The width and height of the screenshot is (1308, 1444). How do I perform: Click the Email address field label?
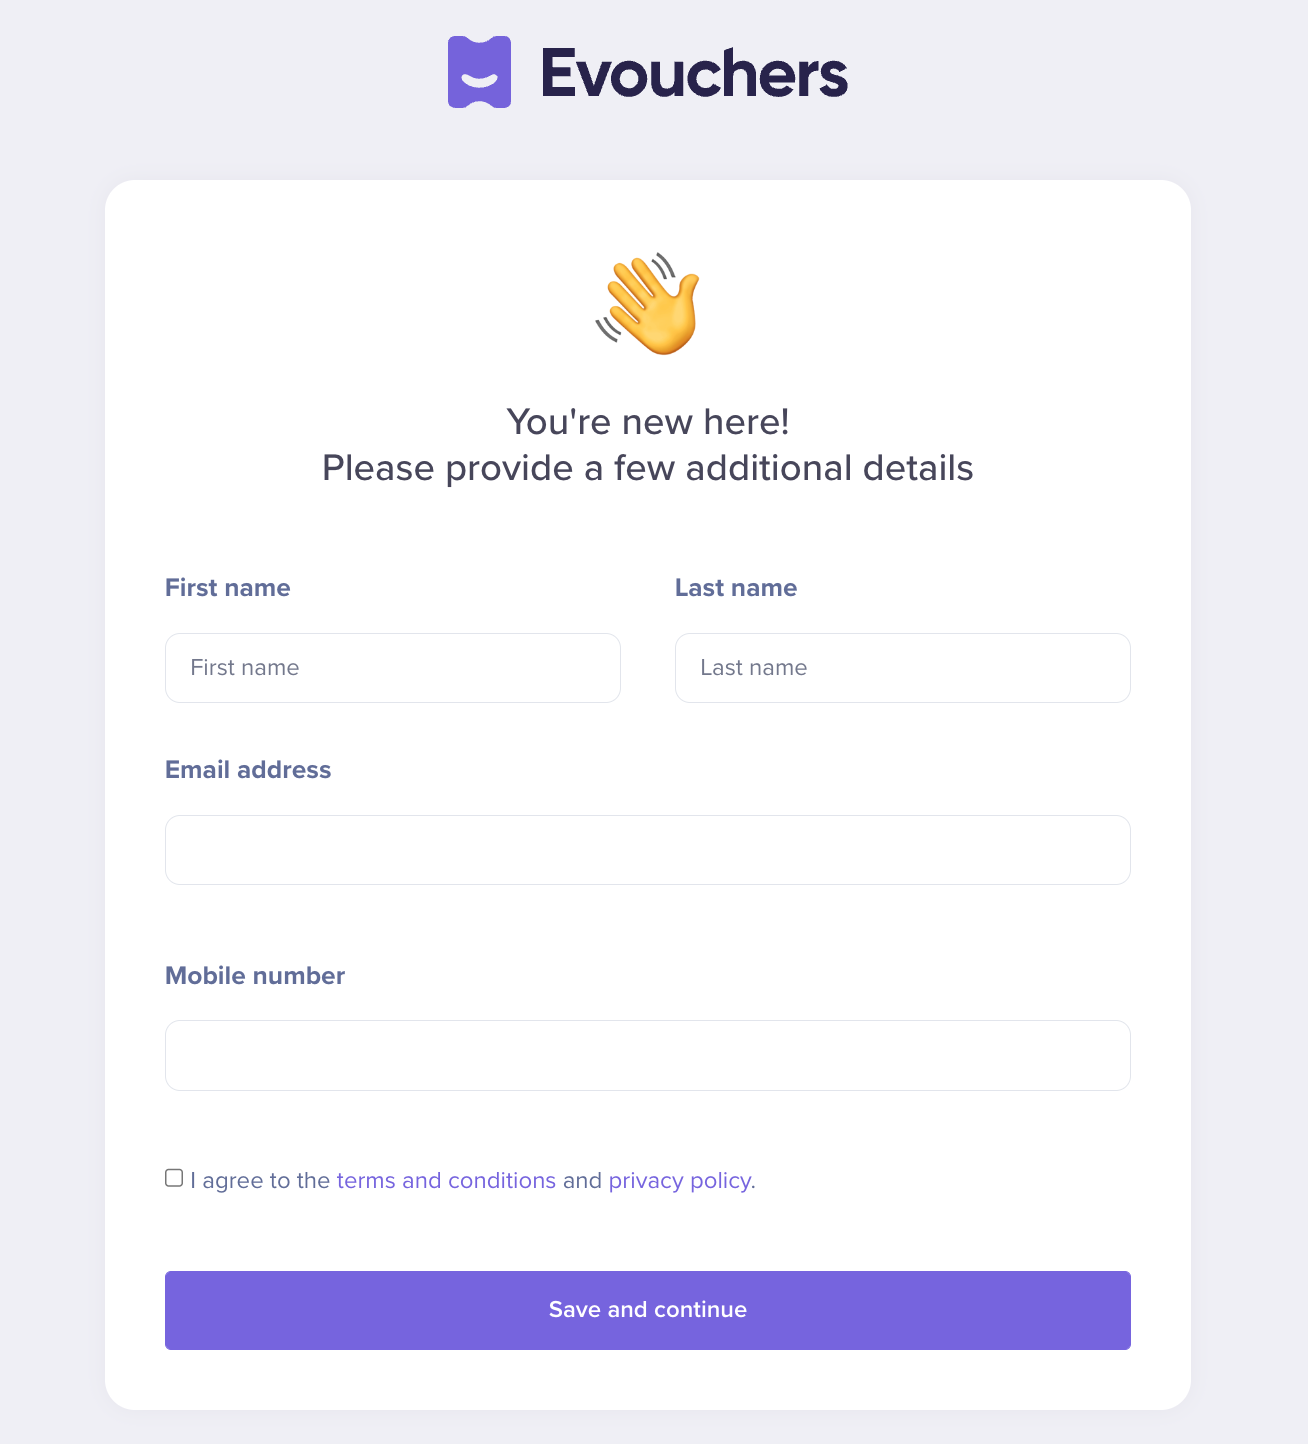(x=248, y=770)
